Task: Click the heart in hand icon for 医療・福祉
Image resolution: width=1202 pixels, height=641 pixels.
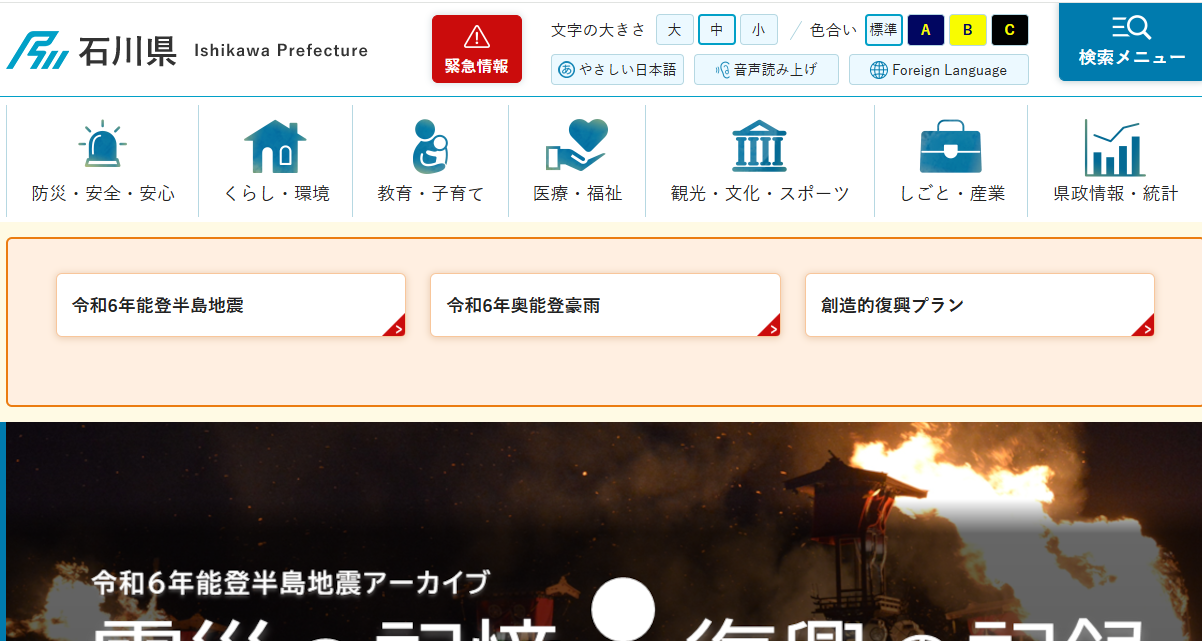Action: 577,146
